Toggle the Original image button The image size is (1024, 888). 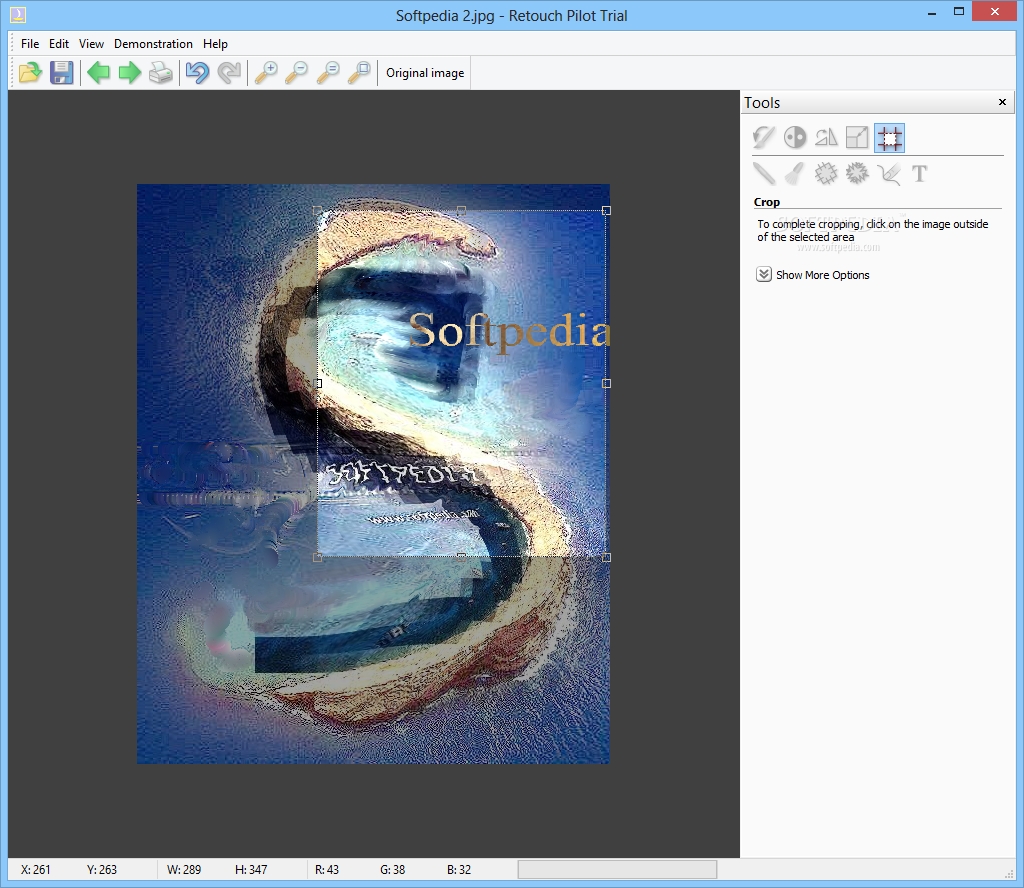[x=425, y=73]
